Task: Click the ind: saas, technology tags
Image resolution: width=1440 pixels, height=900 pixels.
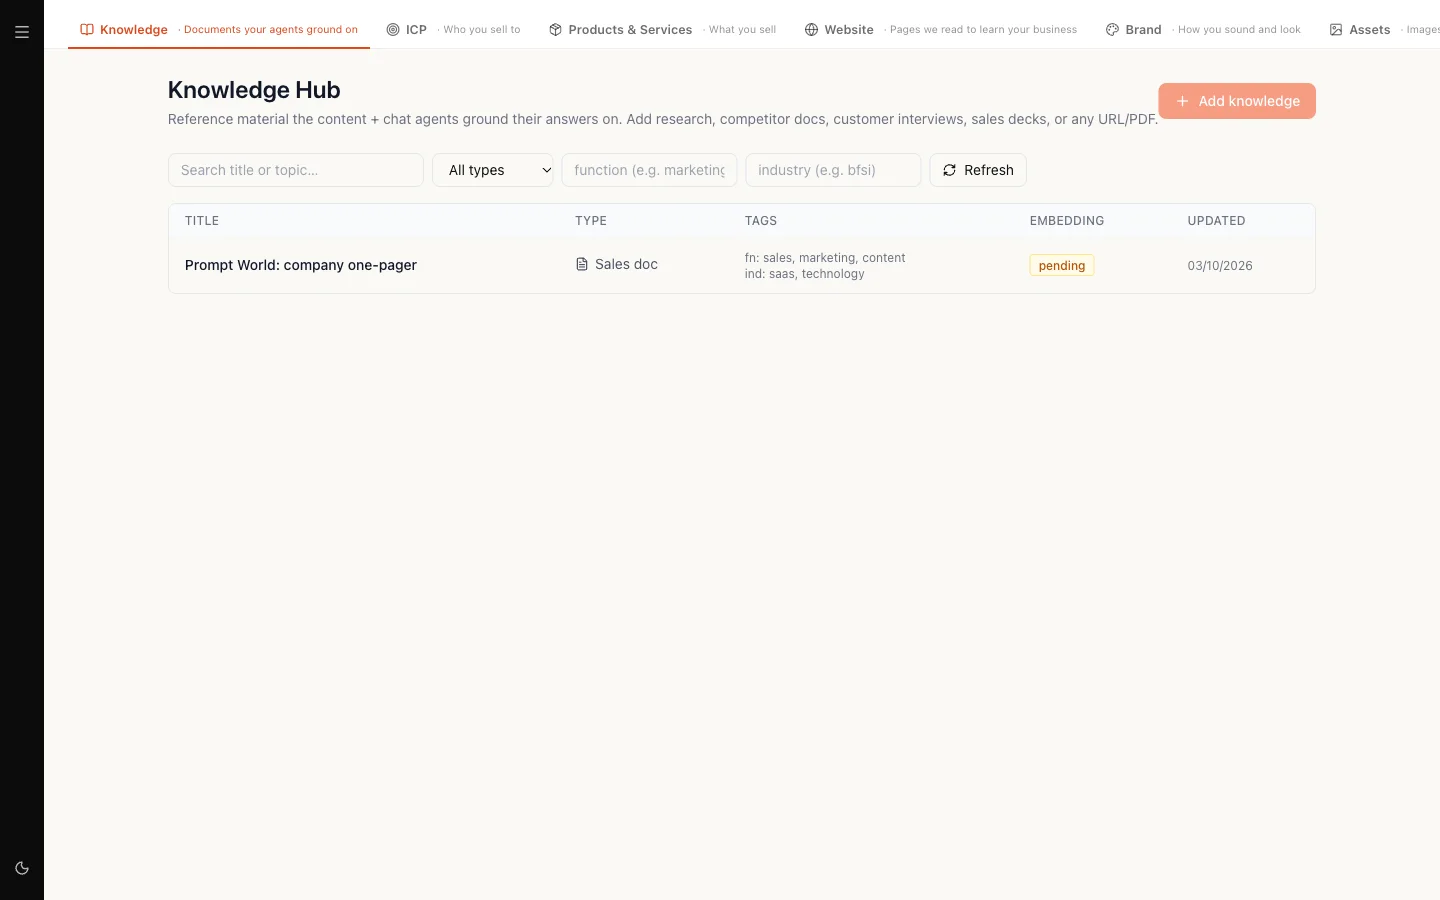Action: 805,274
